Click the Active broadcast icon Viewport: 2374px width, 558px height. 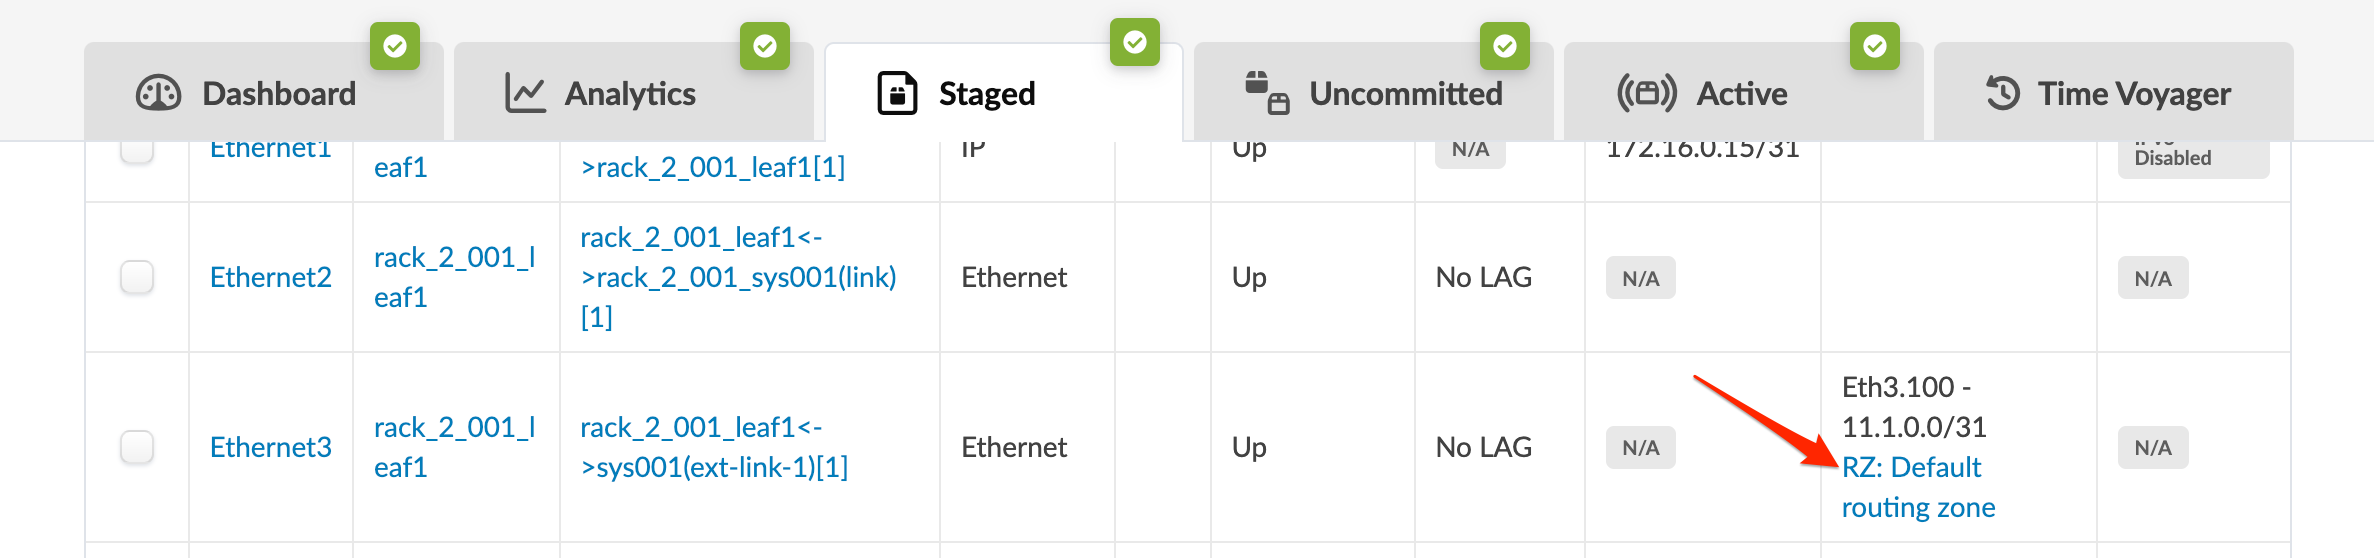(1646, 93)
